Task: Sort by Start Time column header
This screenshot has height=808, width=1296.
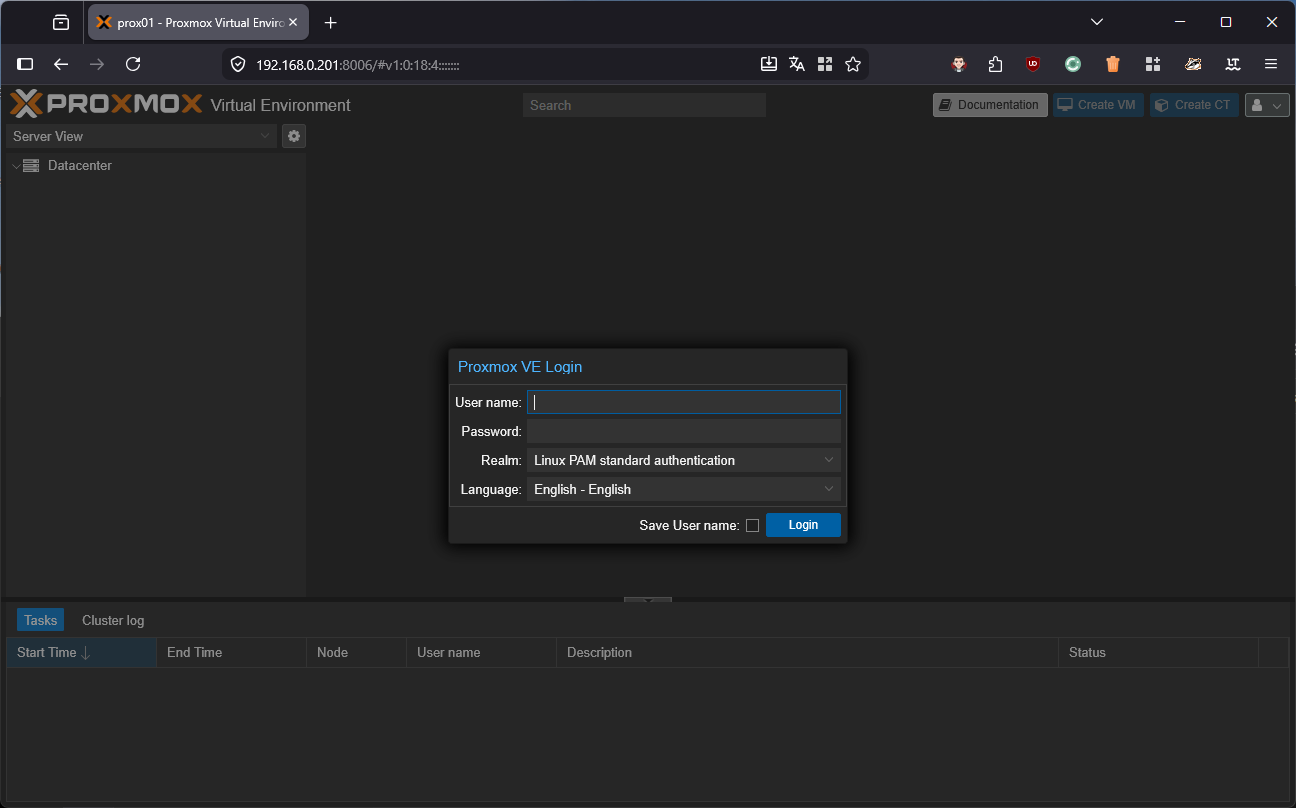Action: 81,652
